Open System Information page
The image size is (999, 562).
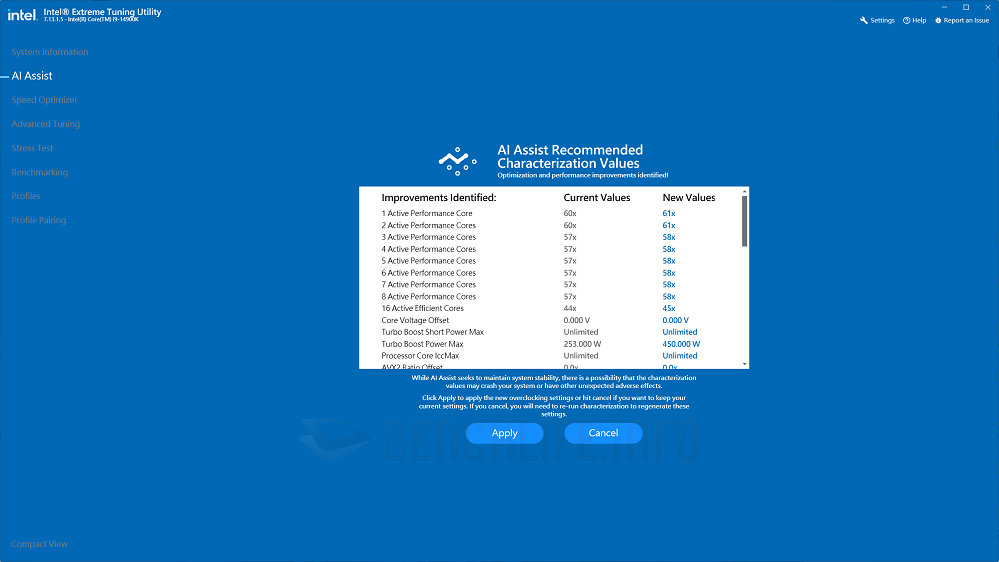point(50,52)
